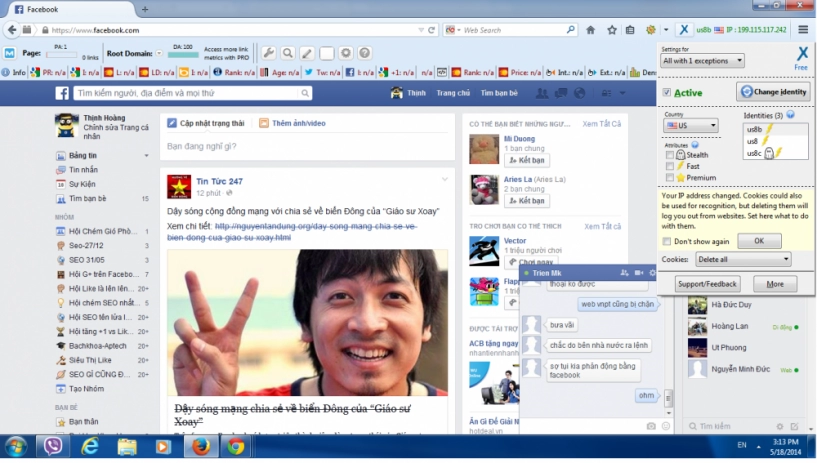Enable the Stealth attribute checkbox

[x=670, y=155]
